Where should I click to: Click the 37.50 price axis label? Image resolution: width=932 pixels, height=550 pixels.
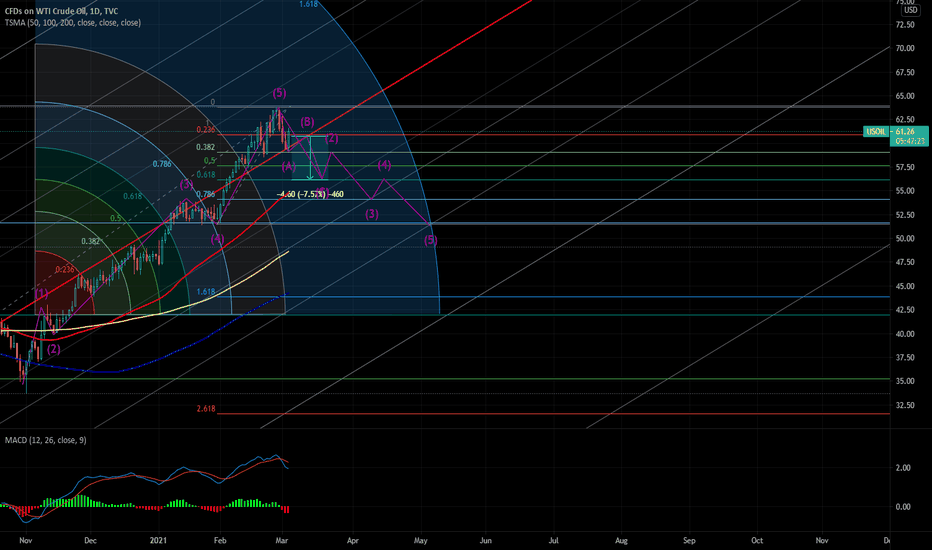tap(905, 357)
